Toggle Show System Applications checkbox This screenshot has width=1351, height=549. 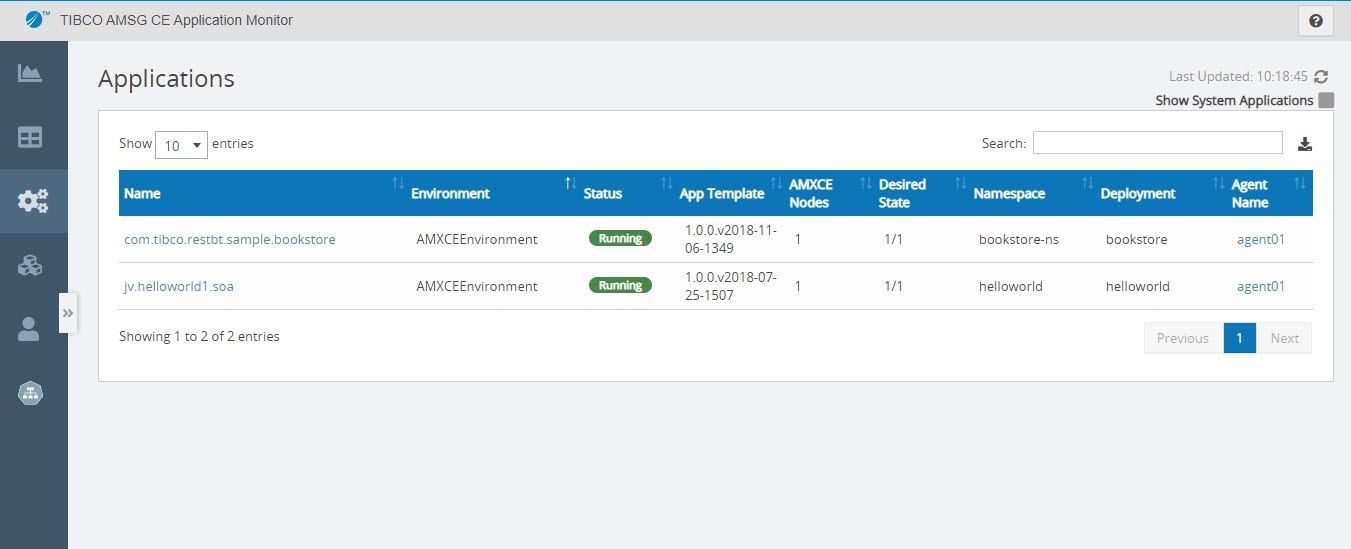click(x=1326, y=100)
